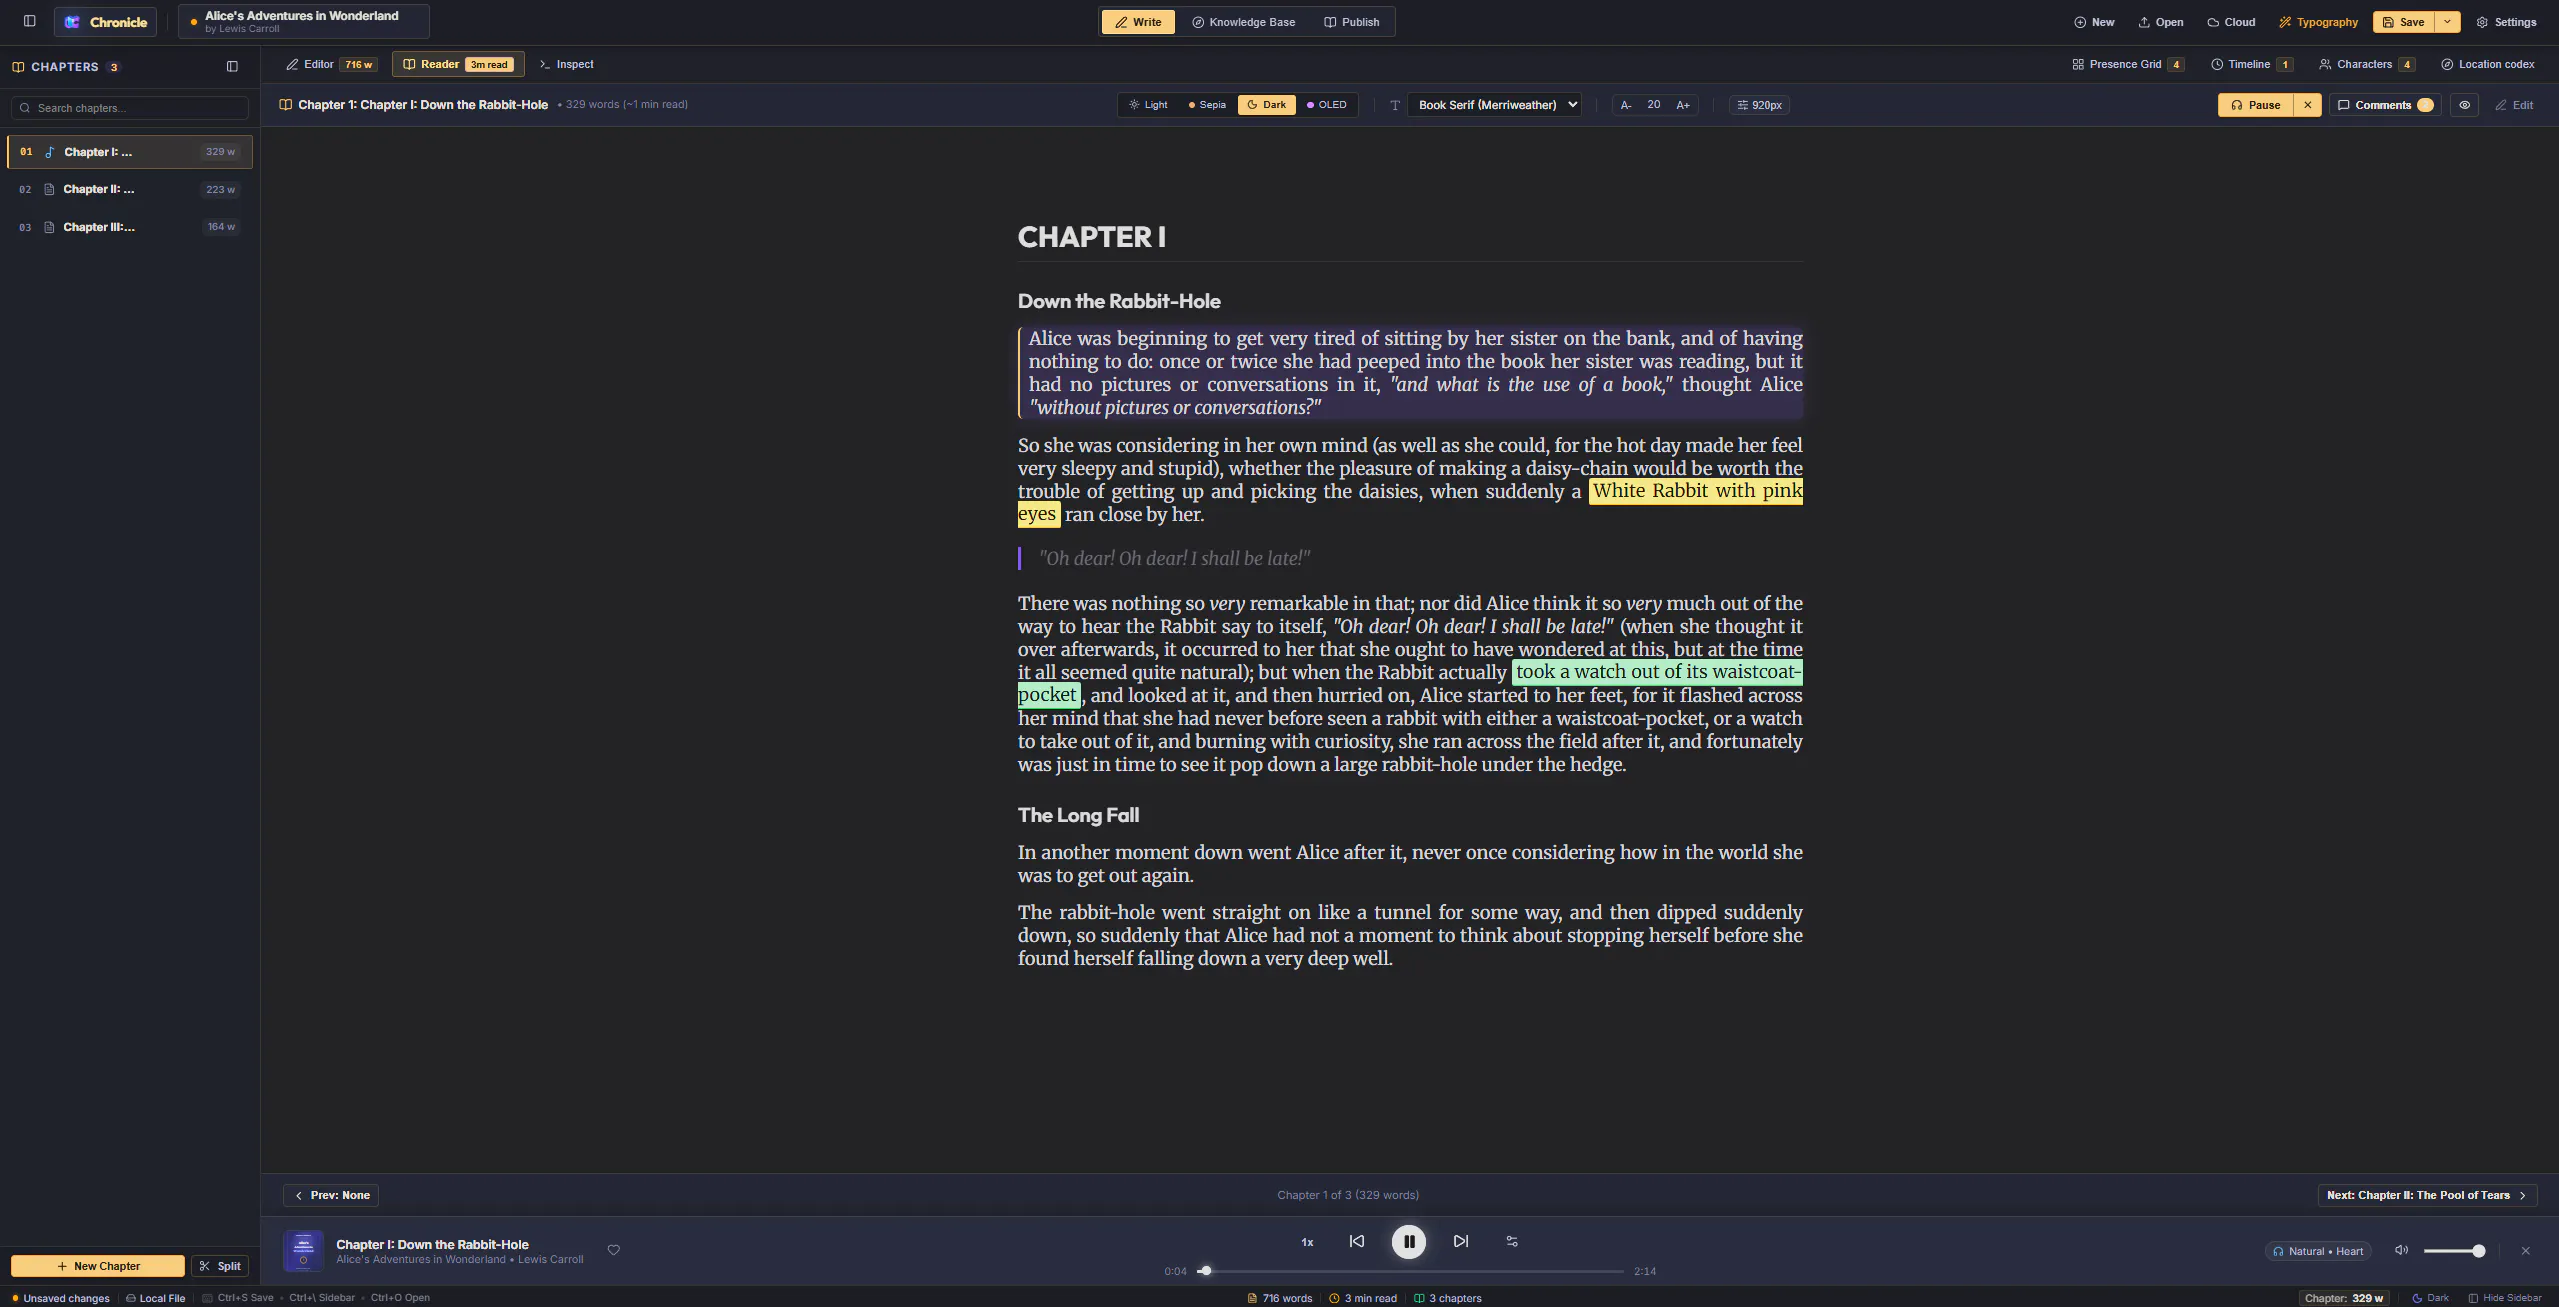
Task: Open the Presence Grid panel
Action: pyautogui.click(x=2128, y=64)
